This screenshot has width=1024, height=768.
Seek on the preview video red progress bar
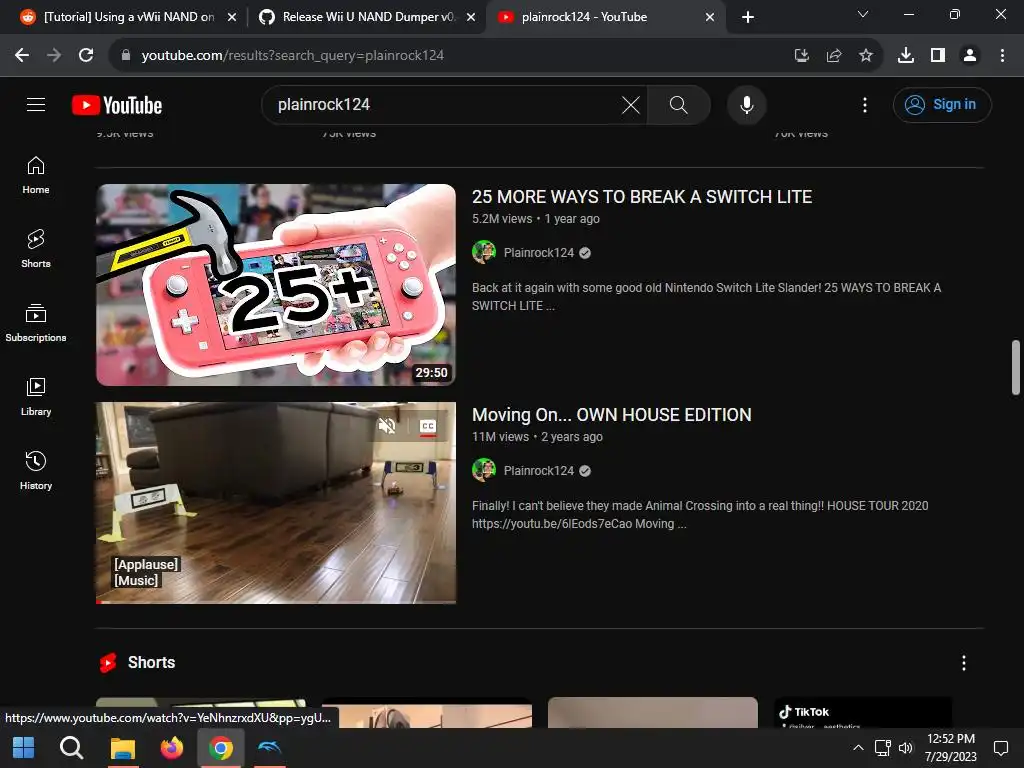(x=276, y=601)
